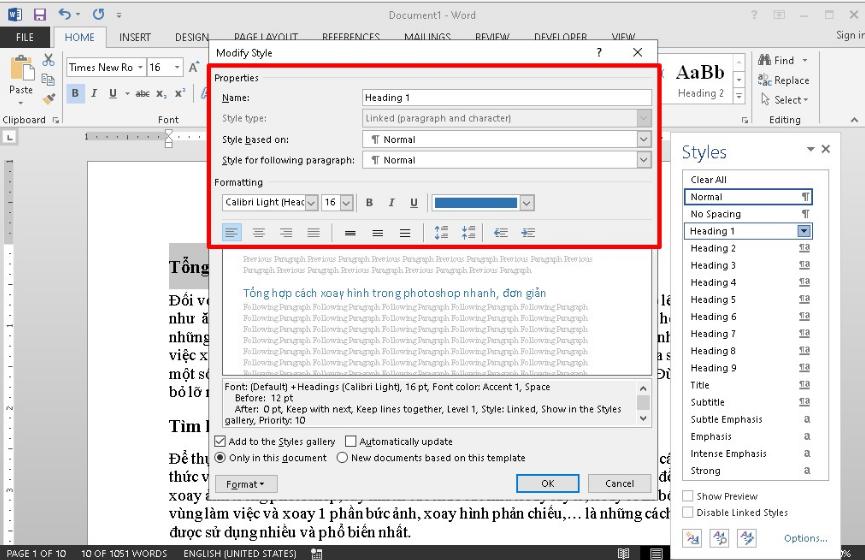Viewport: 865px width, 560px height.
Task: Open the INSERT ribbon tab
Action: [135, 37]
